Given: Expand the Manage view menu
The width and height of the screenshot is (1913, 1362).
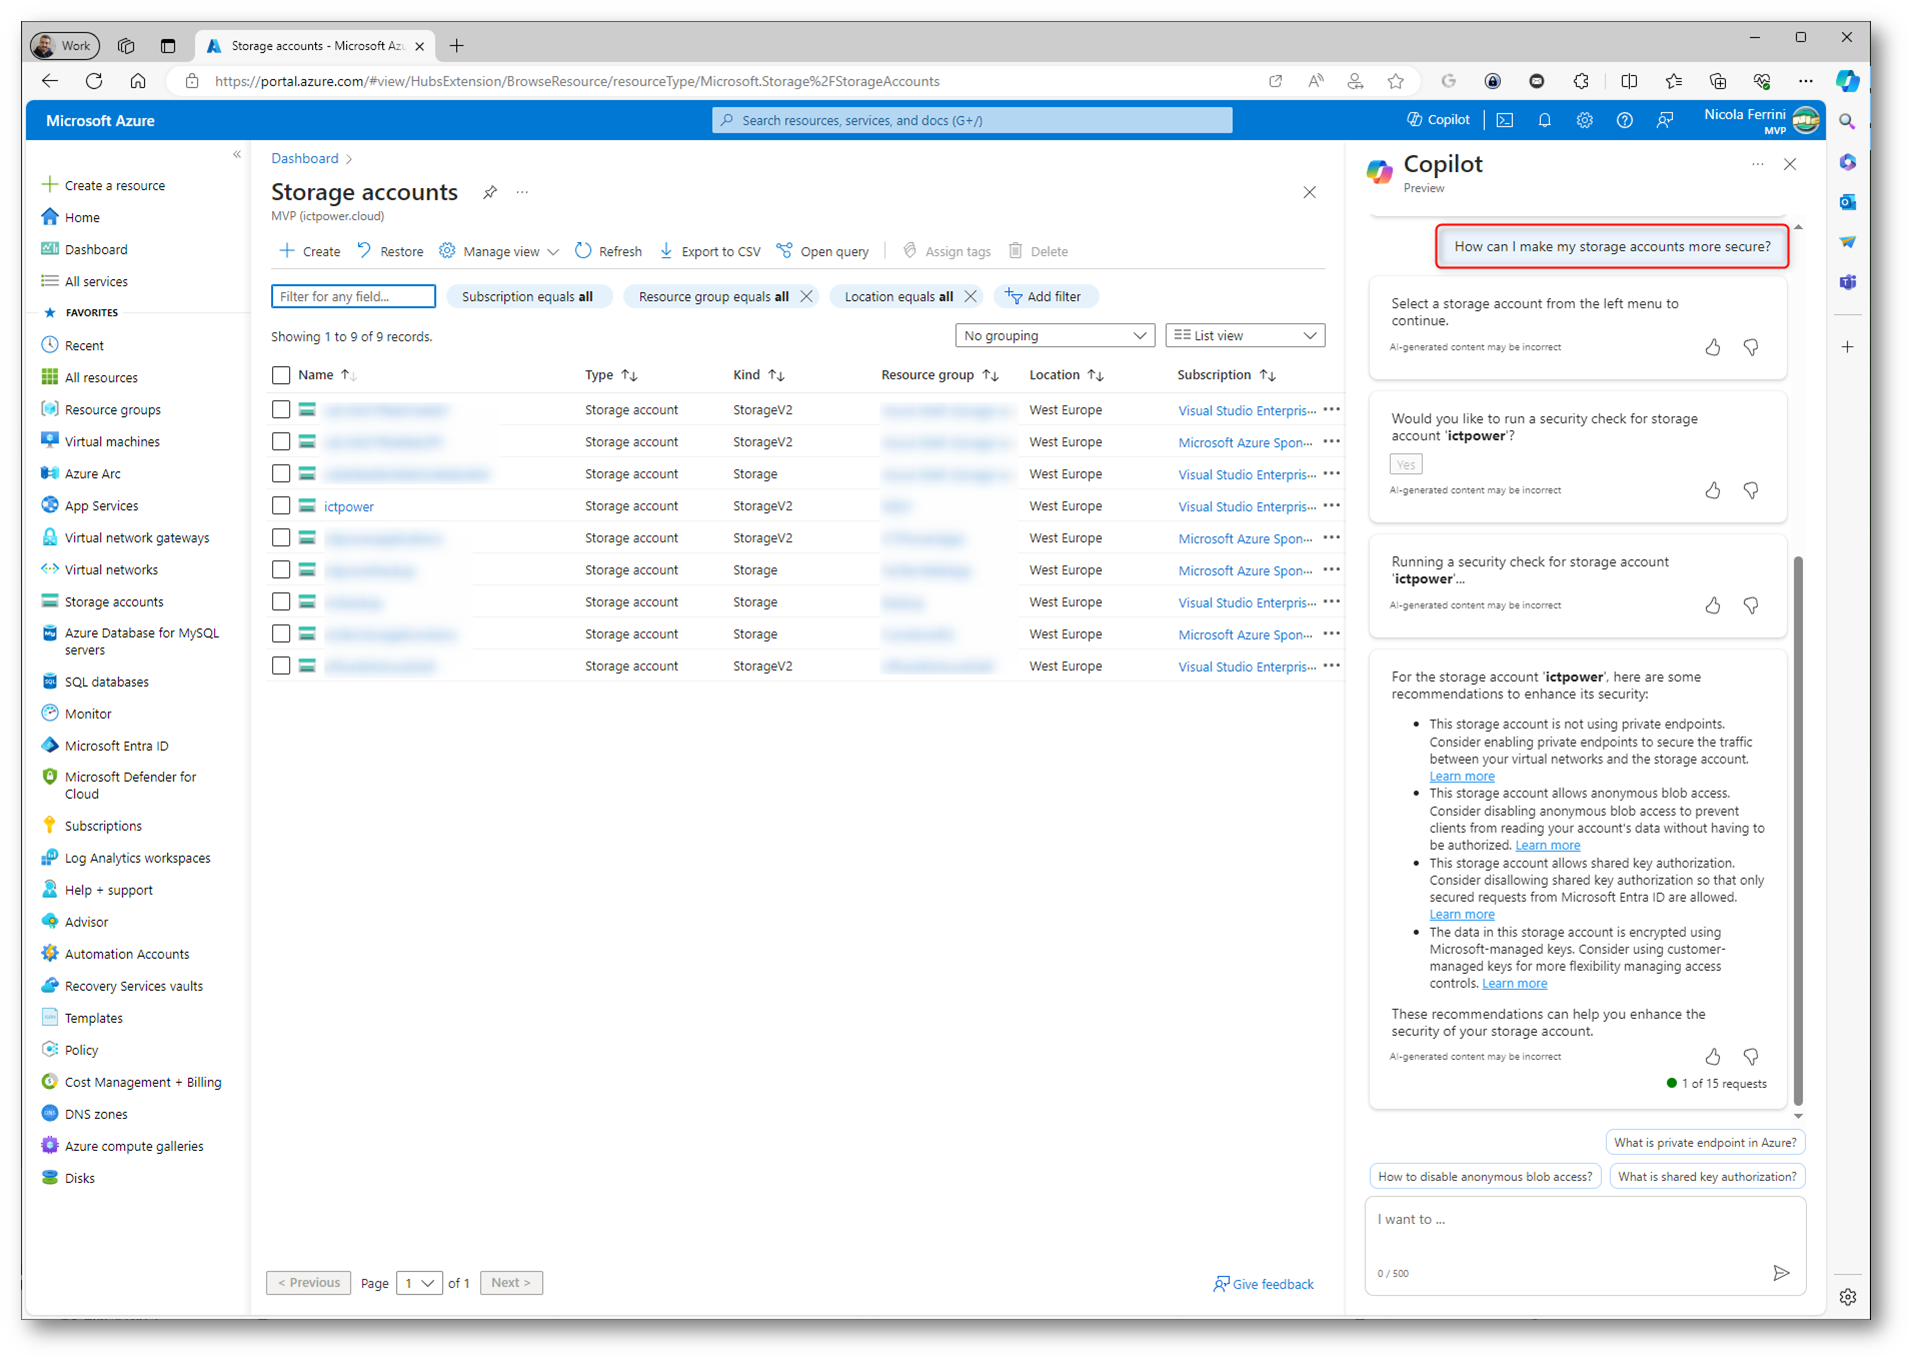Looking at the screenshot, I should pyautogui.click(x=499, y=251).
